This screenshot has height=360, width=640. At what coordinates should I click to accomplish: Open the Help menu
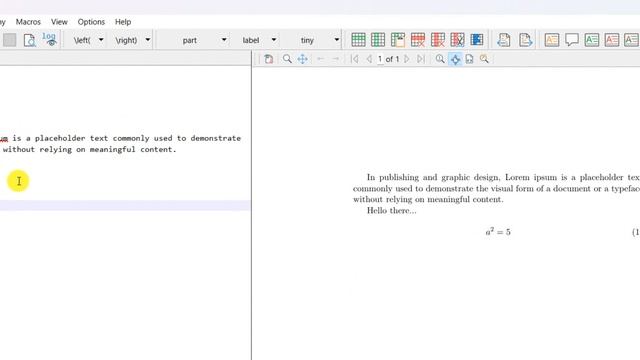[123, 22]
